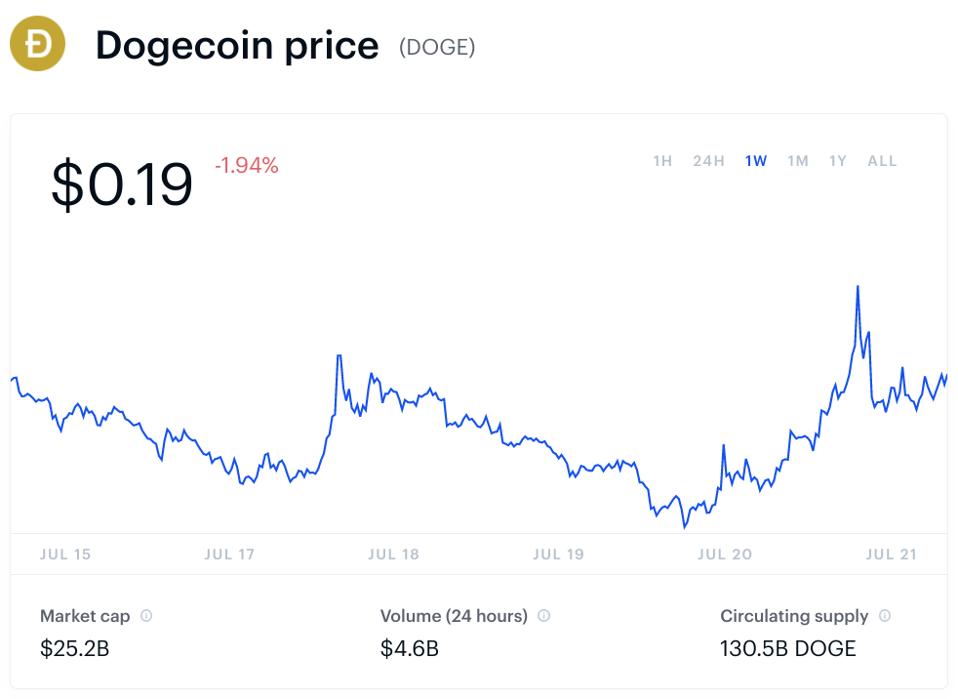Click the JUL 18 date label
The width and height of the screenshot is (958, 699).
point(393,554)
